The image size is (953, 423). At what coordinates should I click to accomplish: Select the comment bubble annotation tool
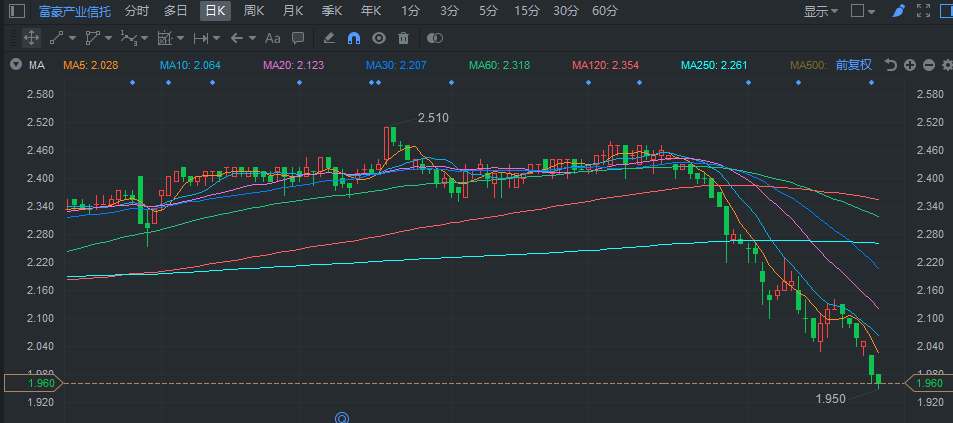coord(297,38)
